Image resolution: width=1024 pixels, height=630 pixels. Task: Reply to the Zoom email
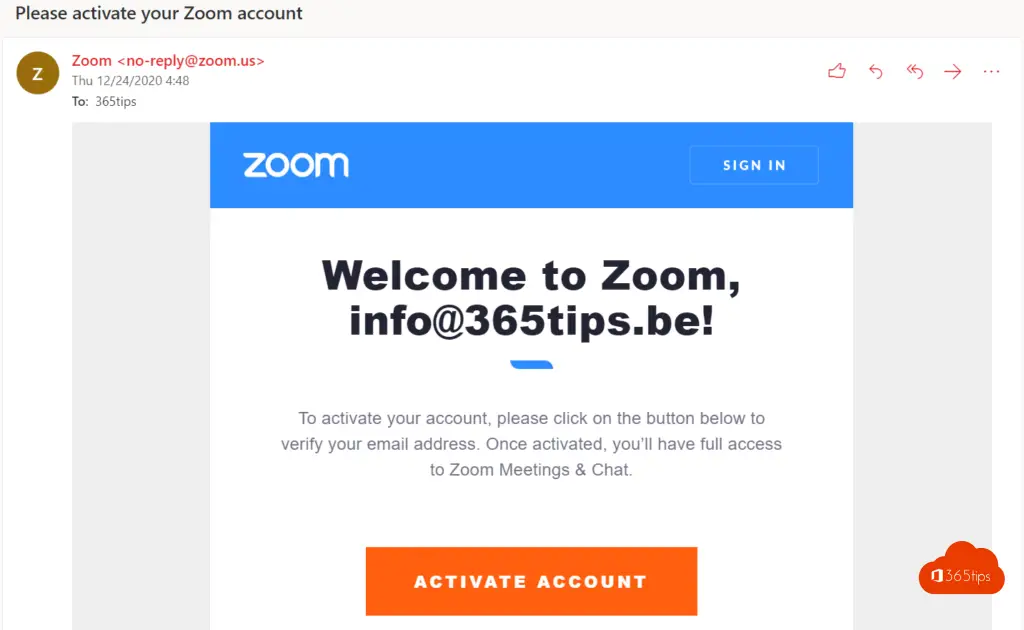point(876,71)
